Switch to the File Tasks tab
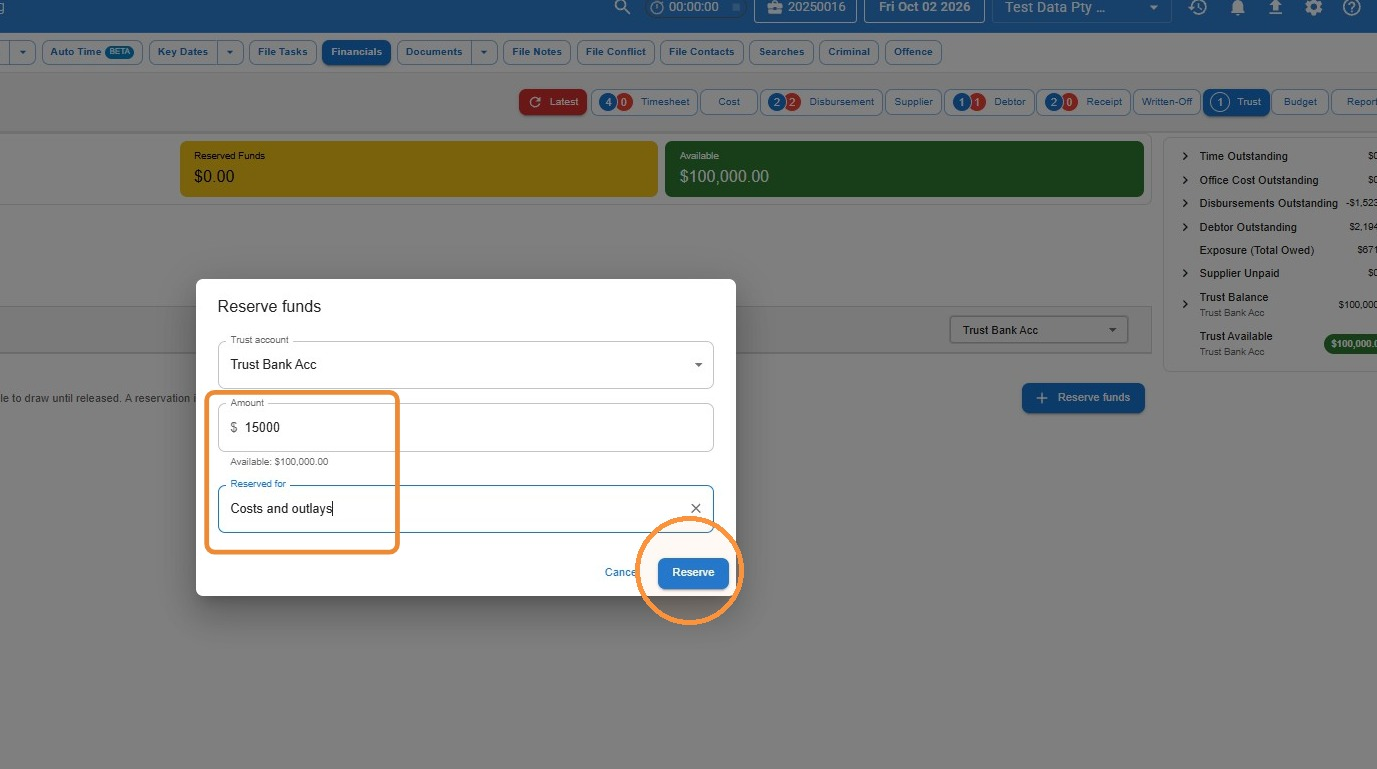Image resolution: width=1377 pixels, height=769 pixels. (283, 52)
